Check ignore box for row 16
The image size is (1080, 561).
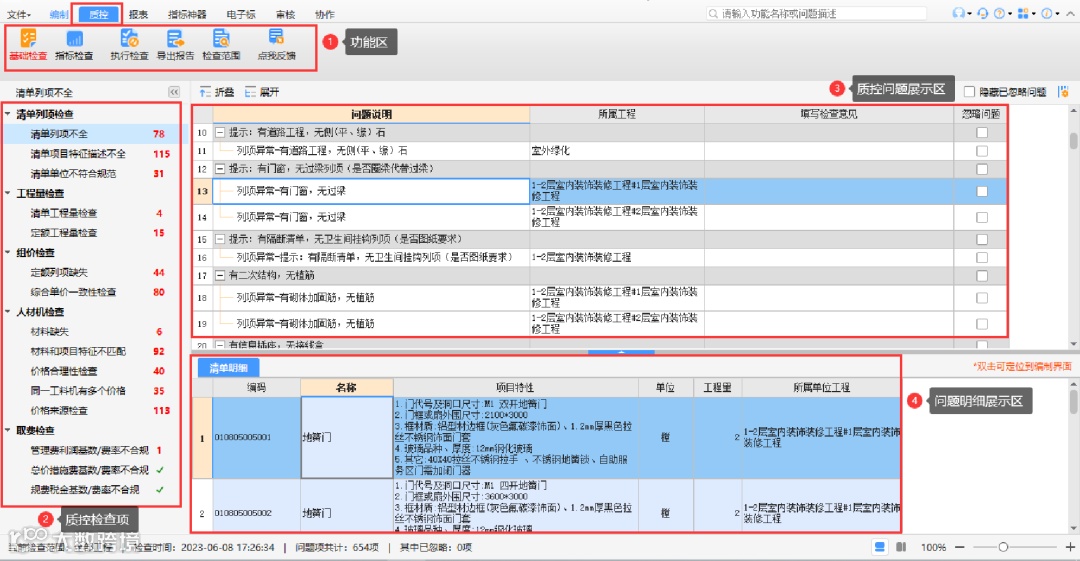(x=982, y=257)
